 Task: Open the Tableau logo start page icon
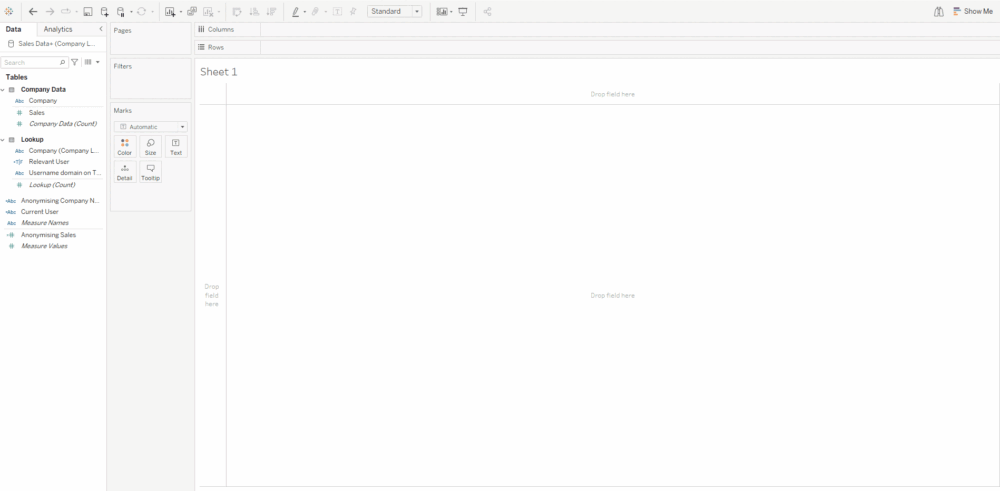9,12
